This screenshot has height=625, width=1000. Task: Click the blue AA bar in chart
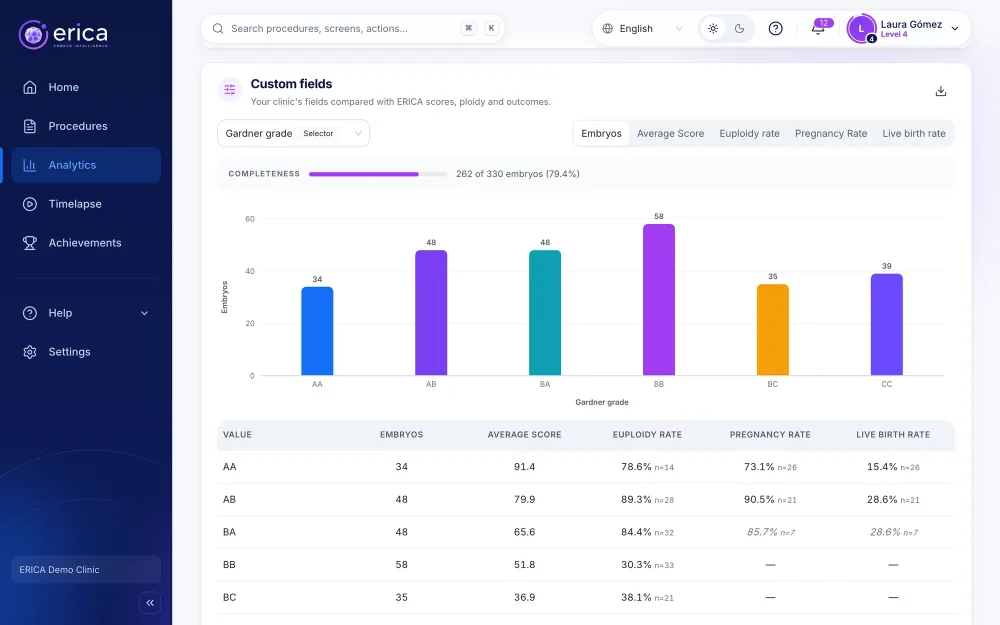click(x=317, y=331)
